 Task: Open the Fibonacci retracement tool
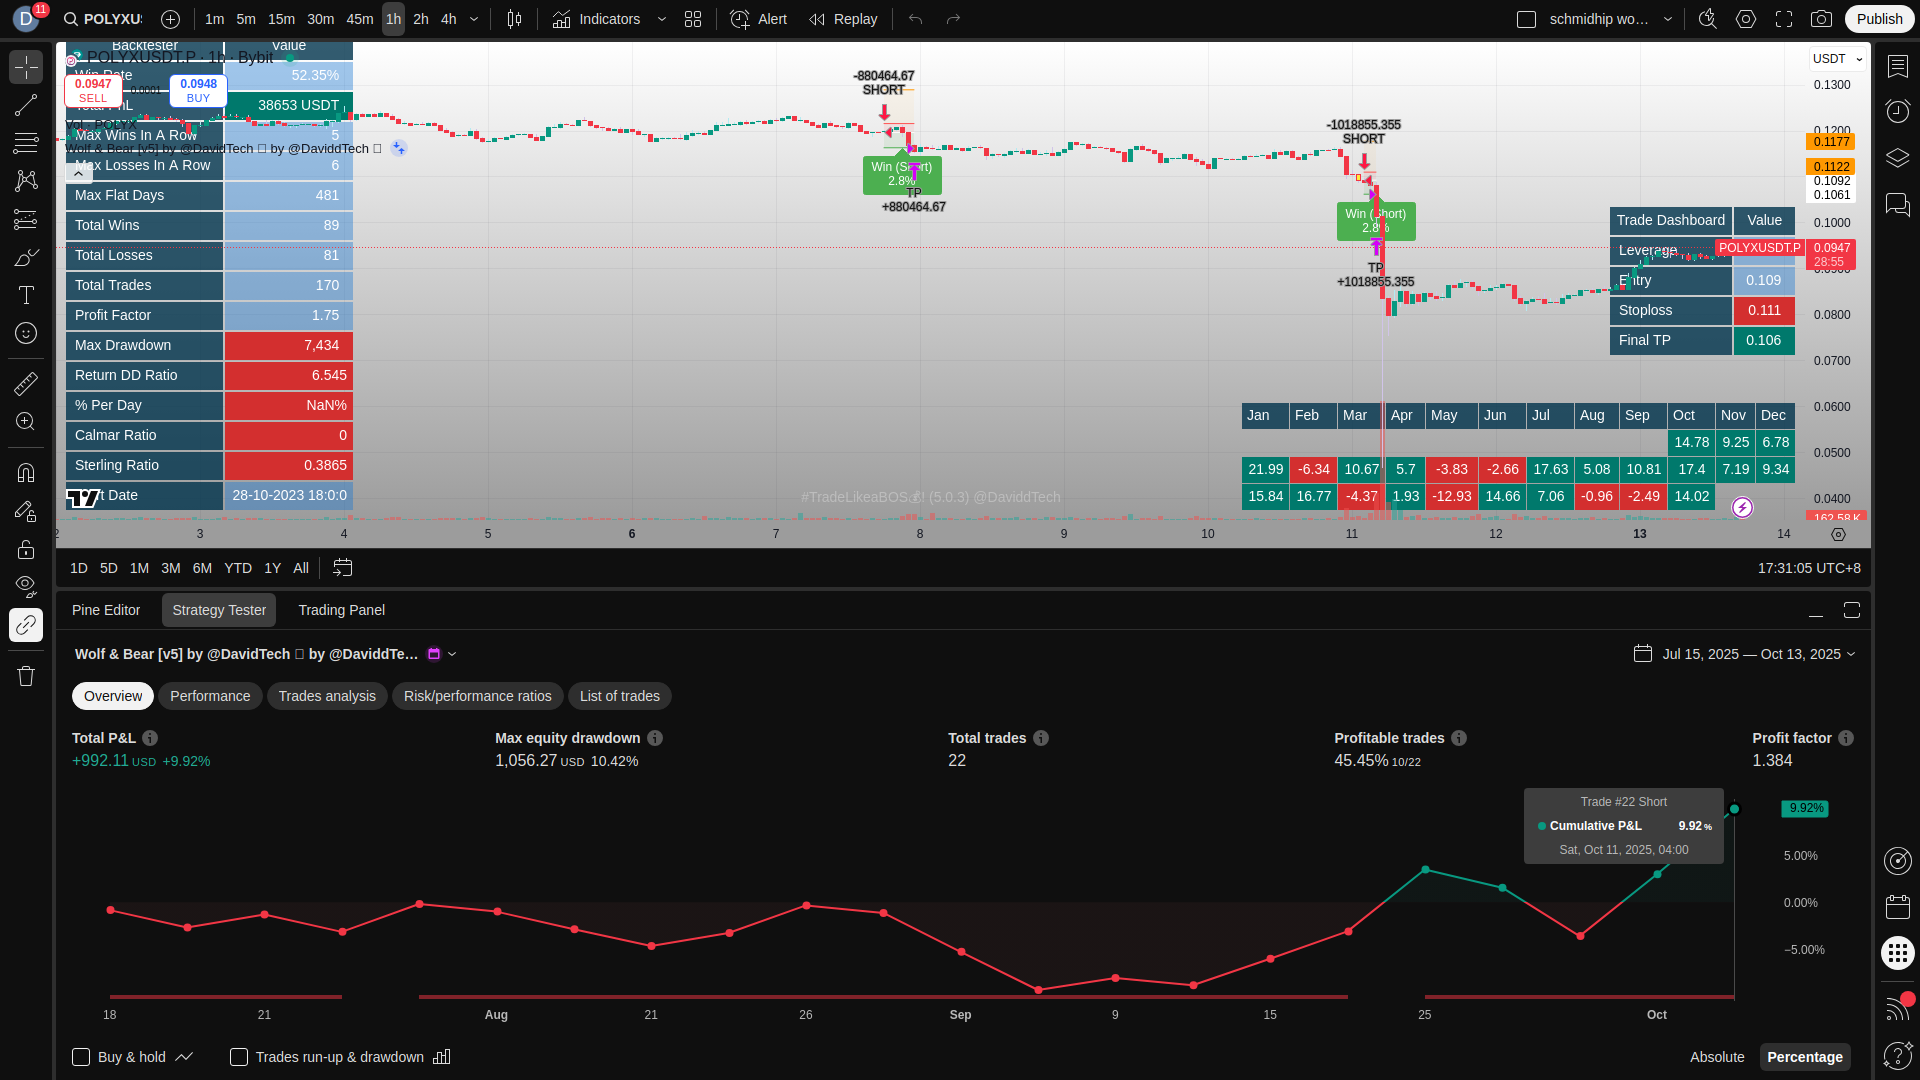(x=26, y=143)
